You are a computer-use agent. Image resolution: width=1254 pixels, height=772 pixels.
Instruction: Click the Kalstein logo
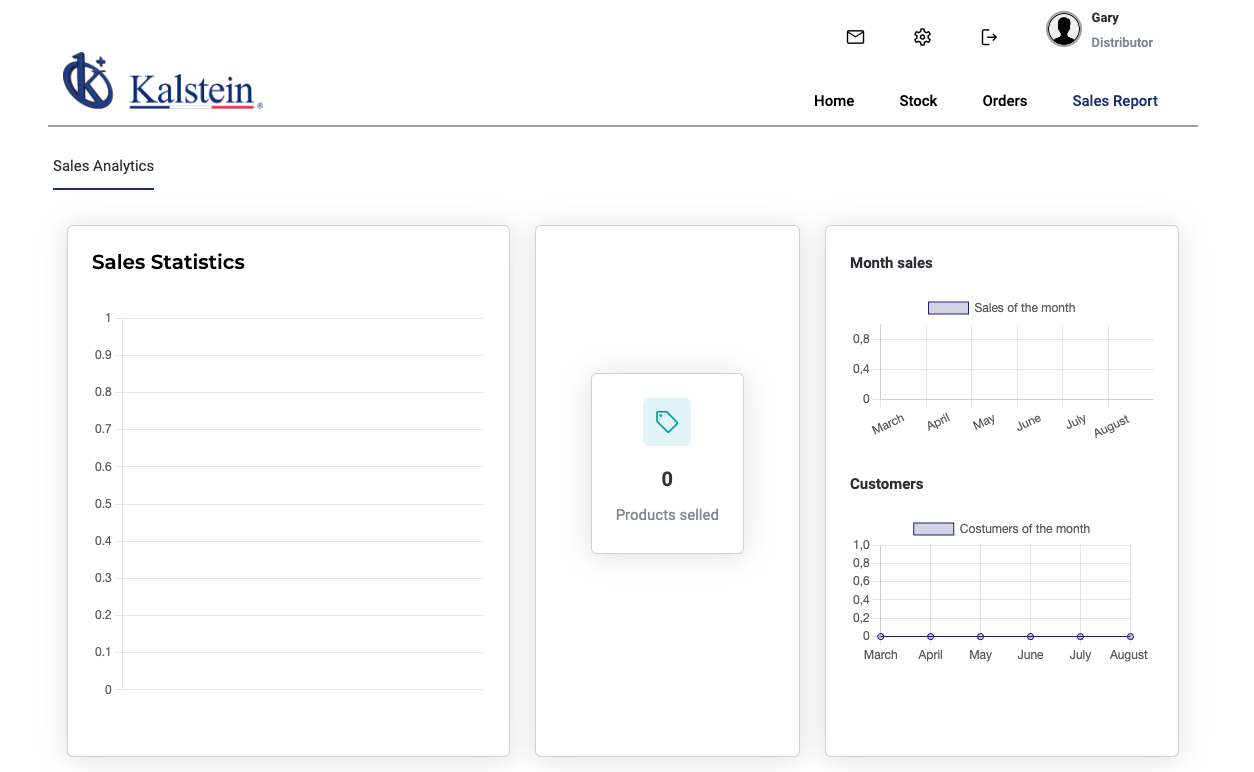pos(163,82)
